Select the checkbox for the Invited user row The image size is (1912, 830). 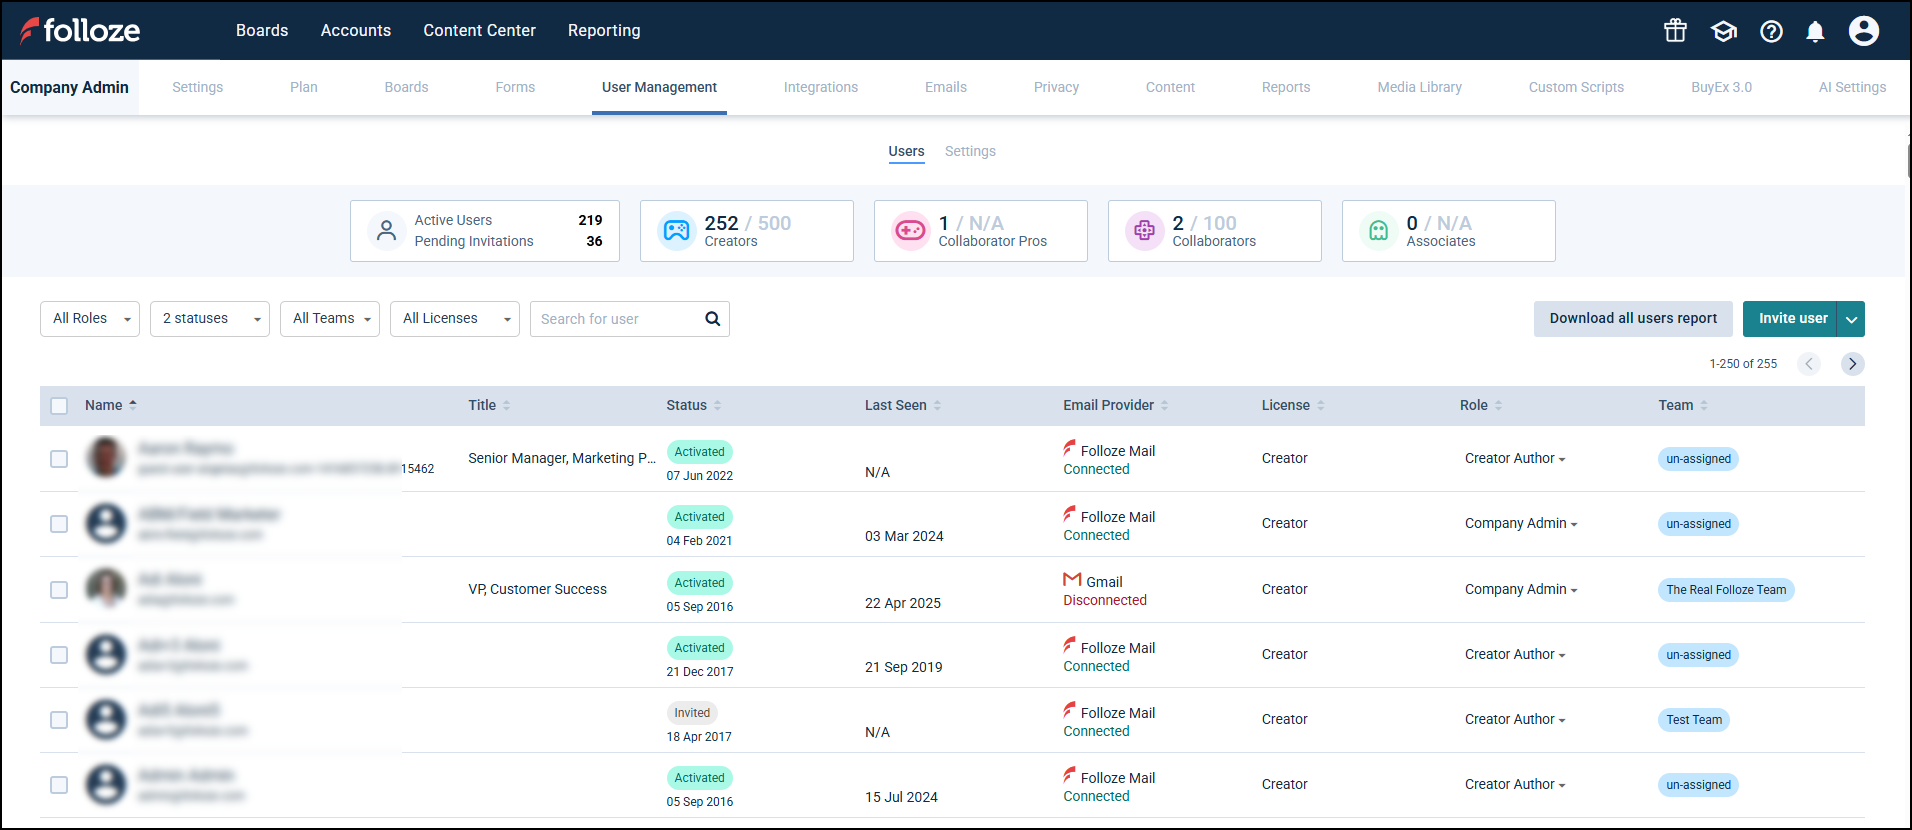coord(59,720)
